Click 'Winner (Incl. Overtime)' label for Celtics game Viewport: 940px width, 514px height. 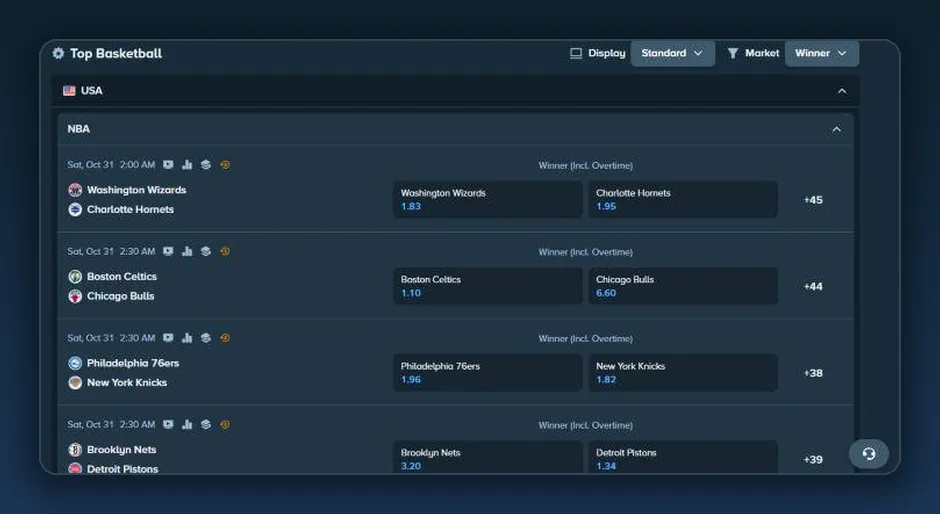[586, 252]
